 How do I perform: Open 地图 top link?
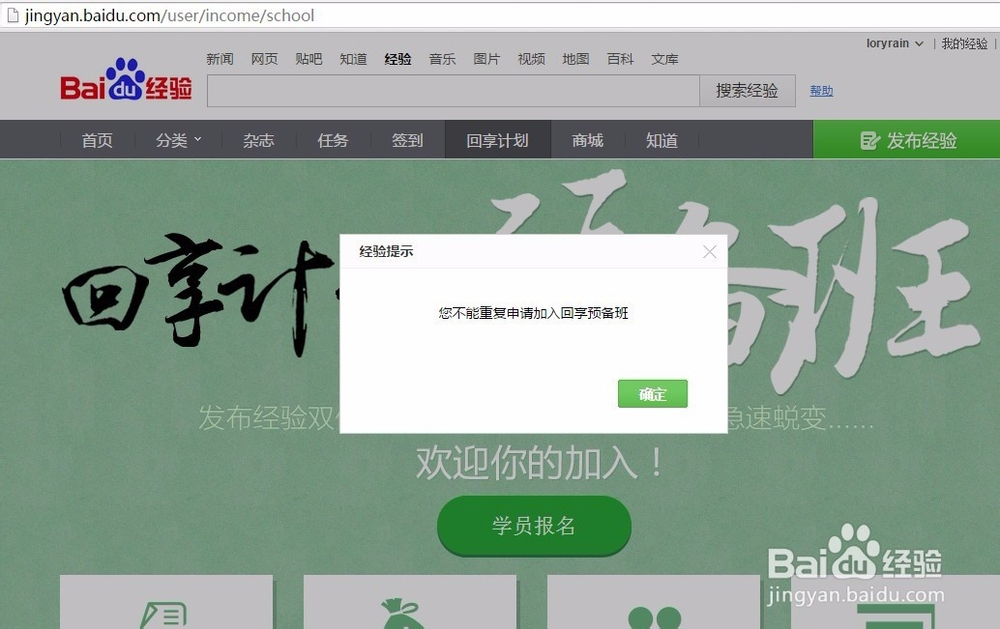(x=576, y=59)
